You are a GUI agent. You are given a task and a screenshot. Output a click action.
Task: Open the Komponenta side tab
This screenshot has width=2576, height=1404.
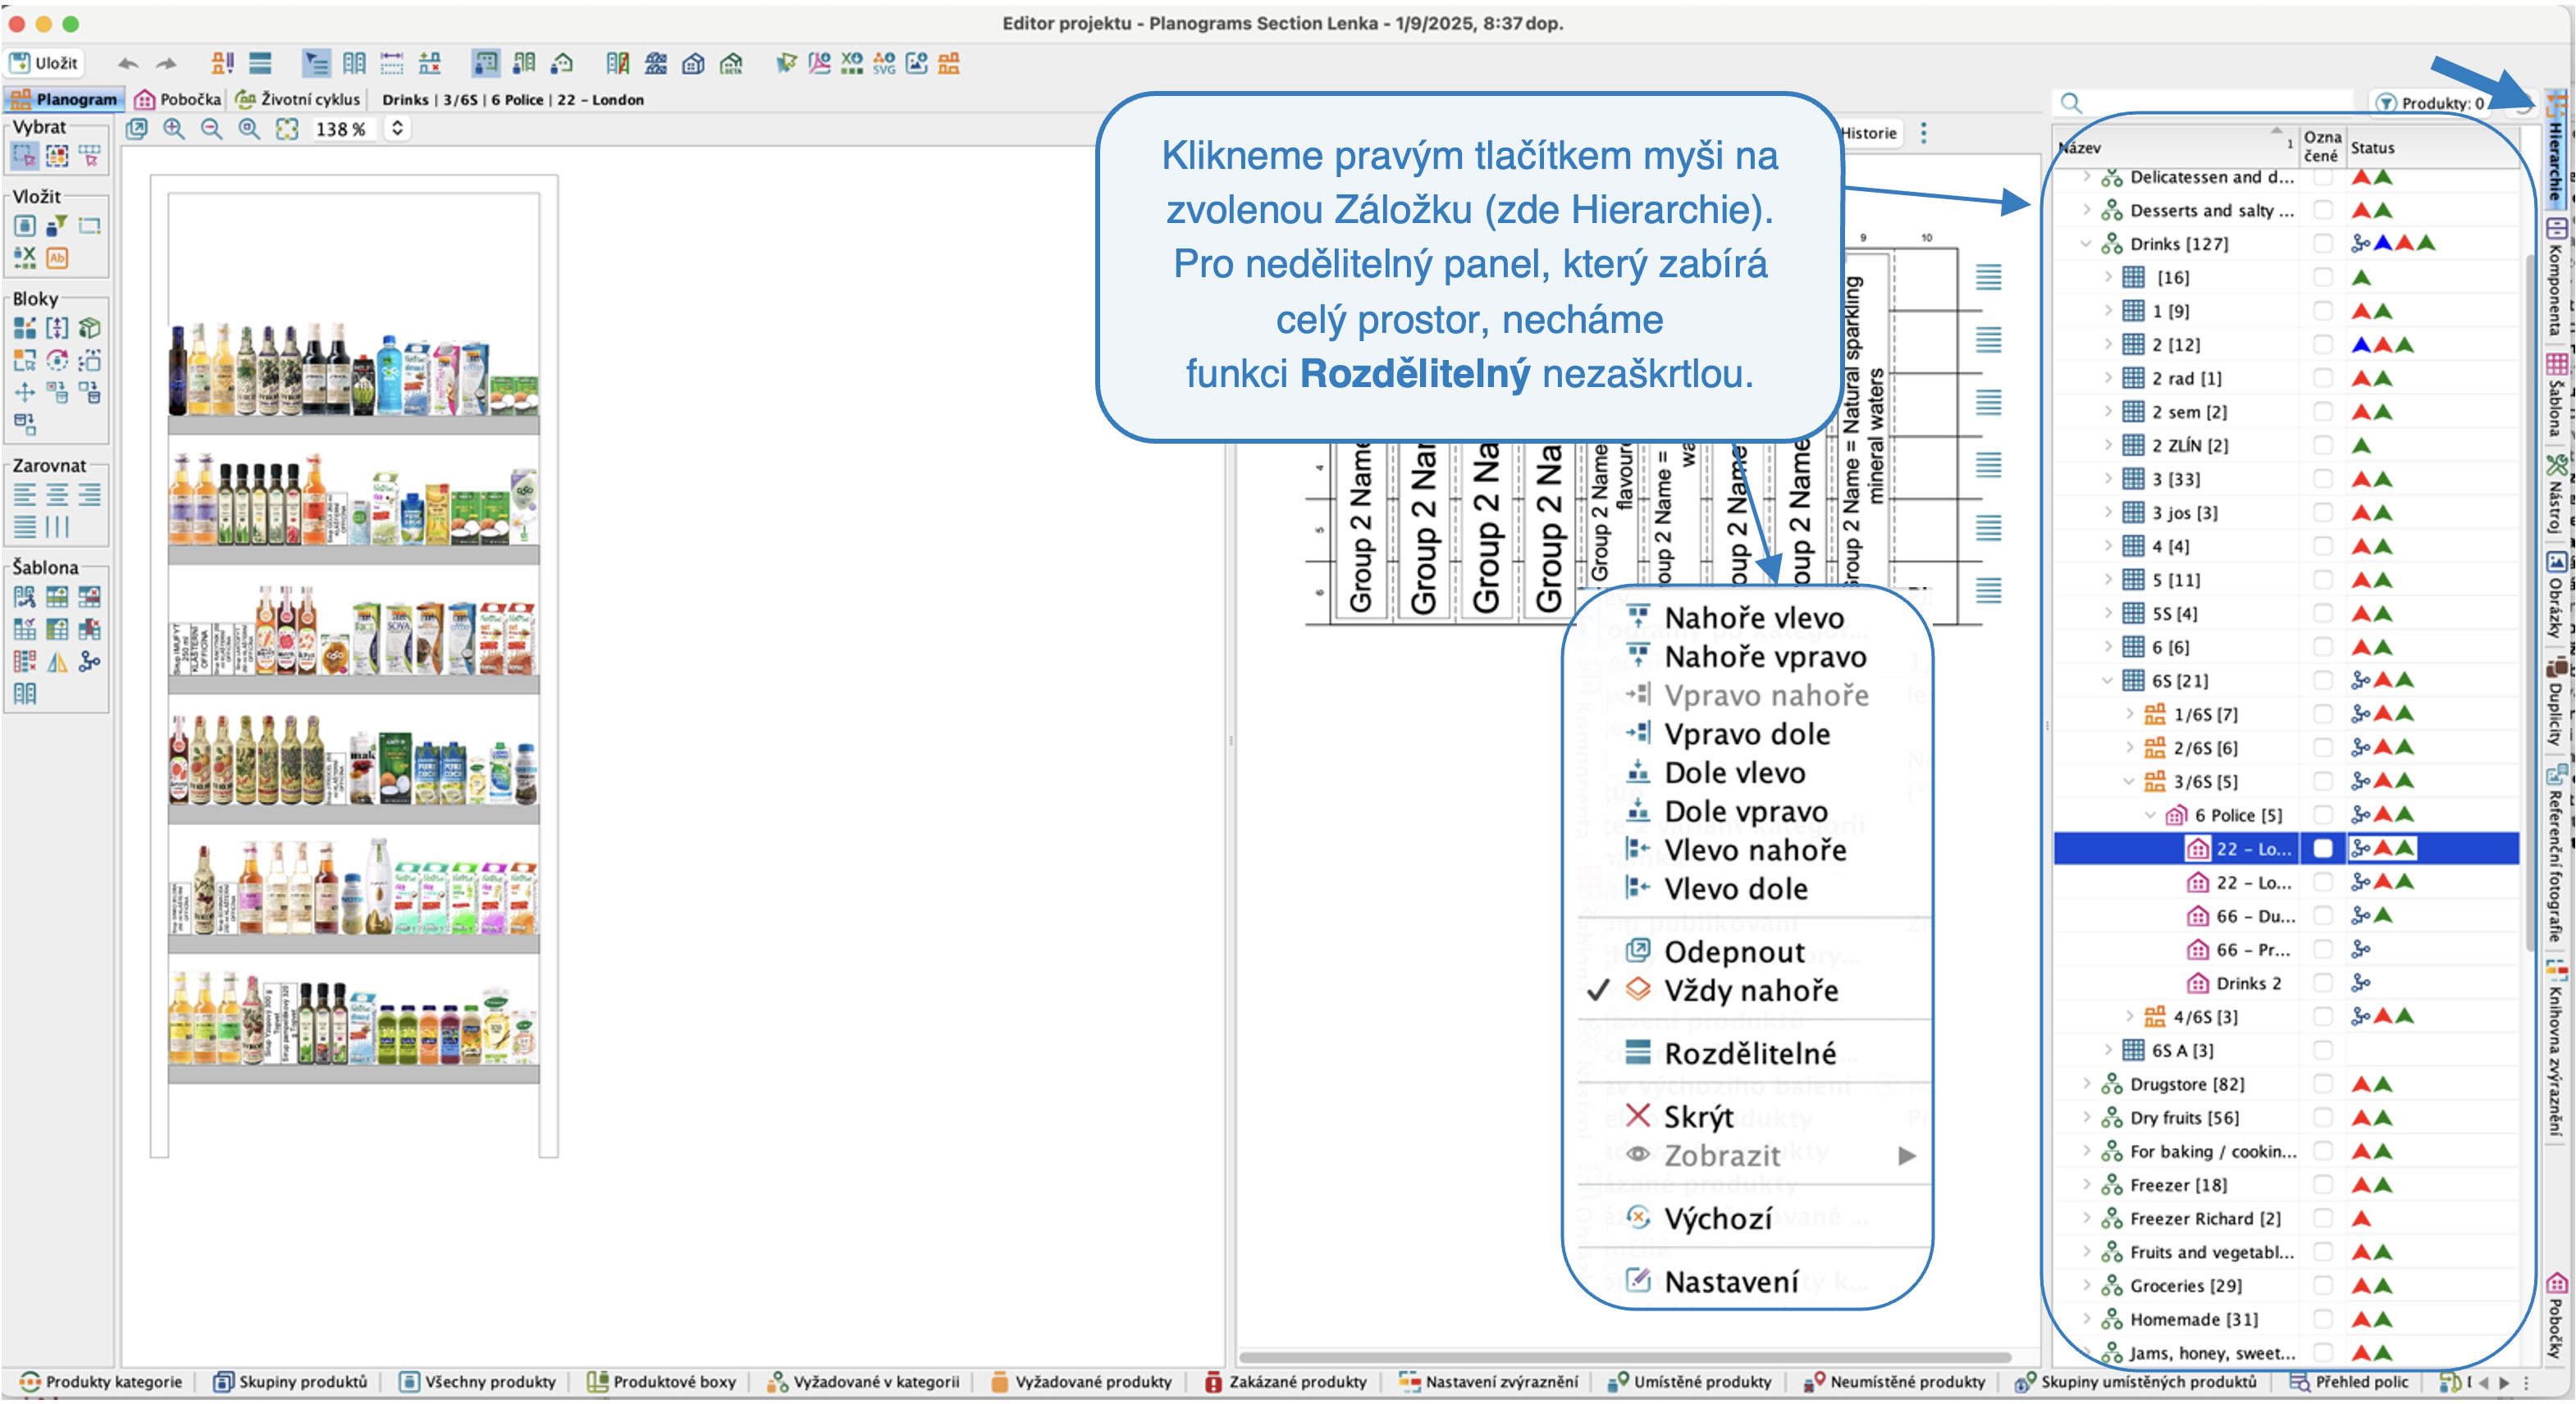pyautogui.click(x=2556, y=277)
